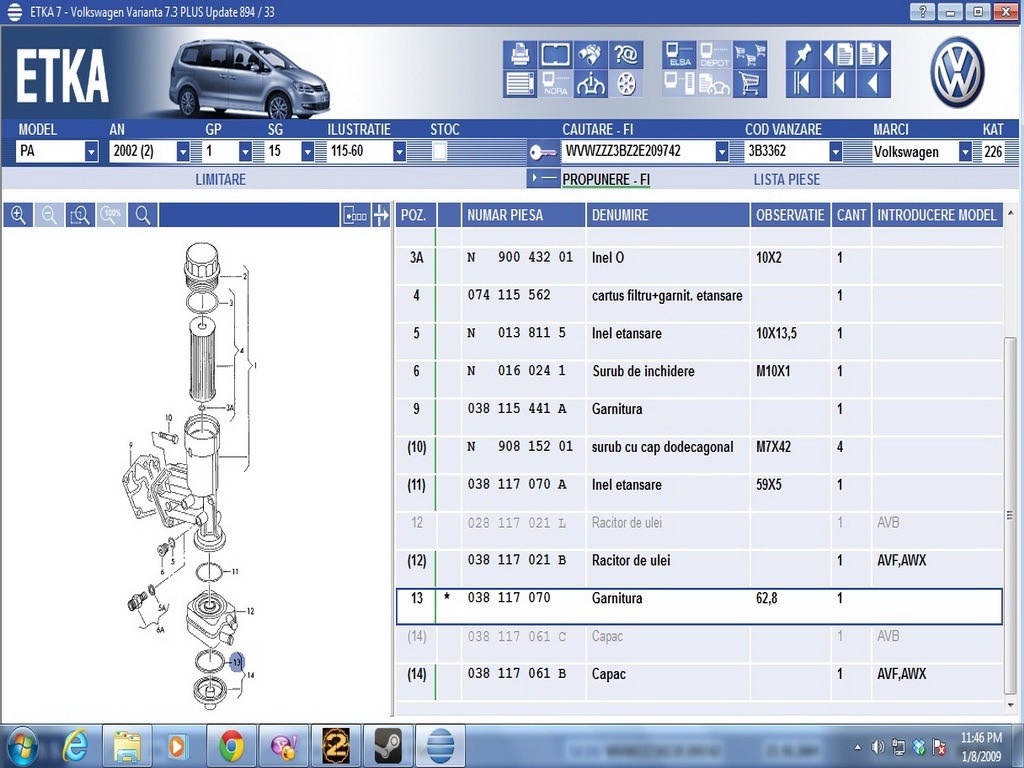Viewport: 1024px width, 768px height.
Task: Expand the PROPUNERE - FI arrow
Action: pyautogui.click(x=543, y=178)
